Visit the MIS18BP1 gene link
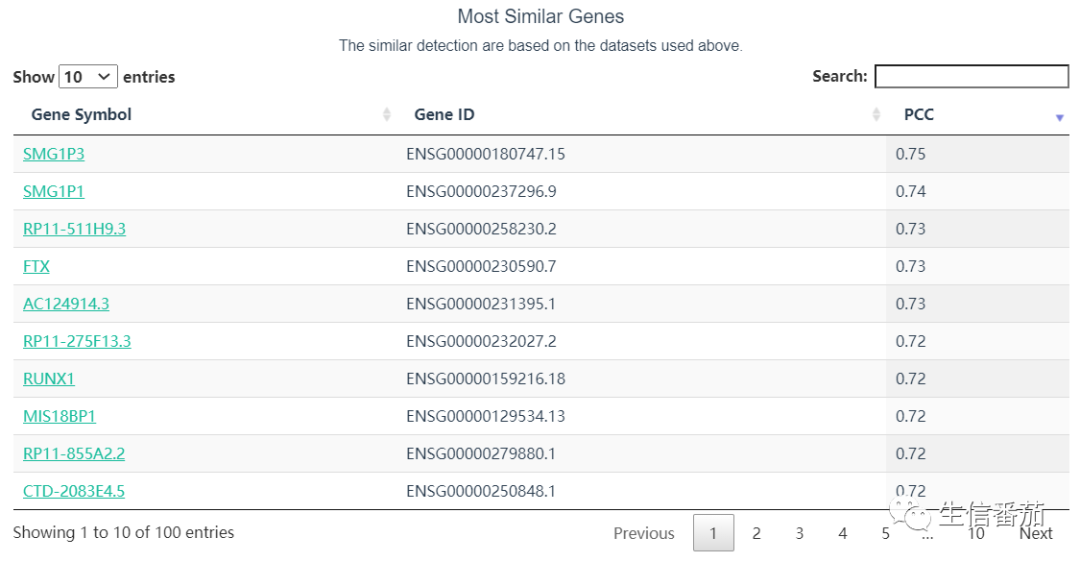Image resolution: width=1080 pixels, height=562 pixels. (59, 416)
